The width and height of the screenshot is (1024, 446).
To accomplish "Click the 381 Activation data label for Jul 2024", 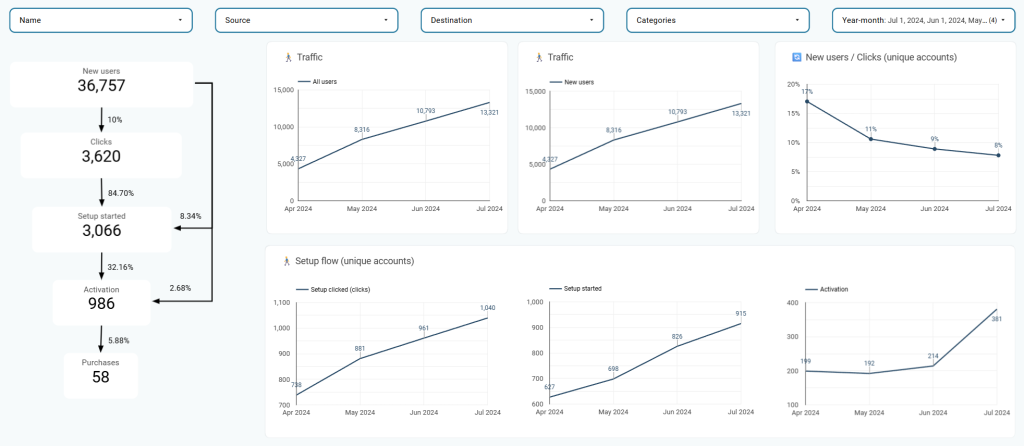I will click(996, 319).
